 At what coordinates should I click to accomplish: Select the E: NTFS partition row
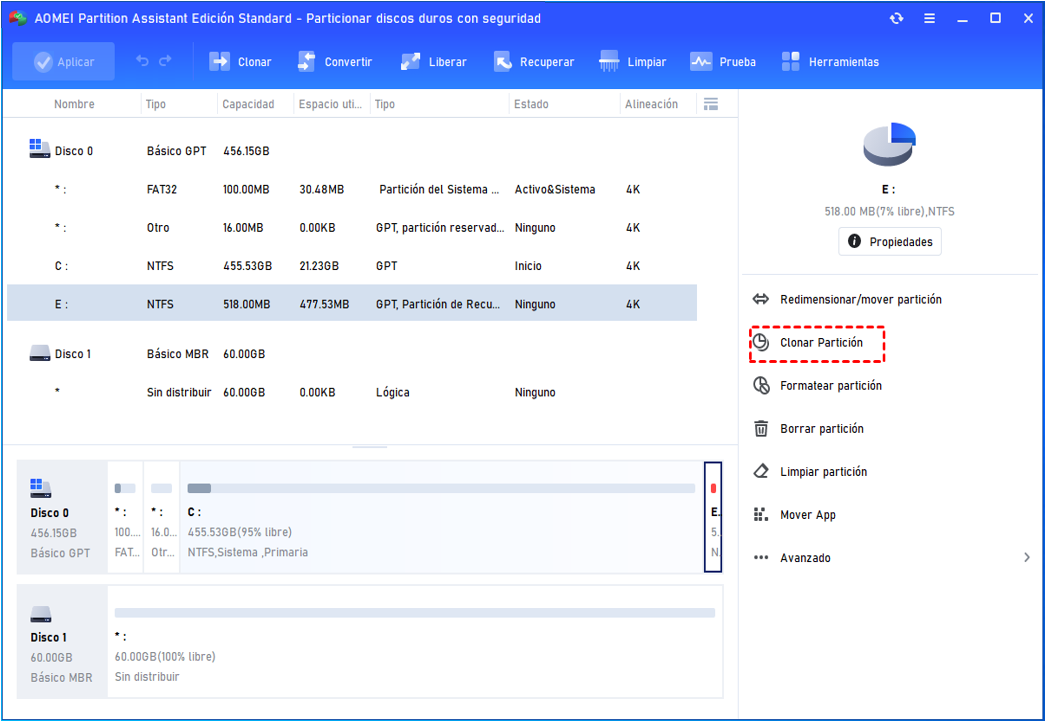[x=352, y=304]
